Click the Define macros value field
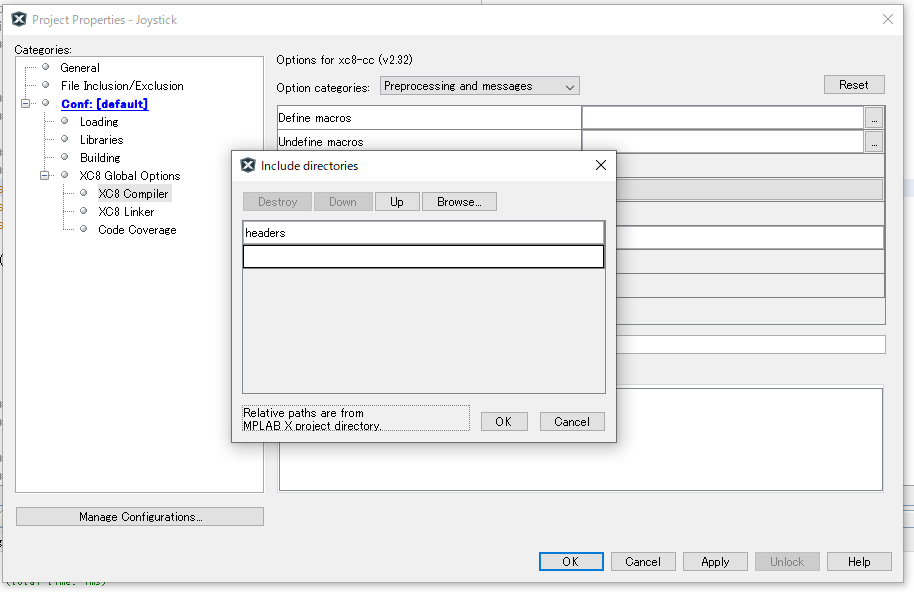This screenshot has width=914, height=592. [723, 118]
